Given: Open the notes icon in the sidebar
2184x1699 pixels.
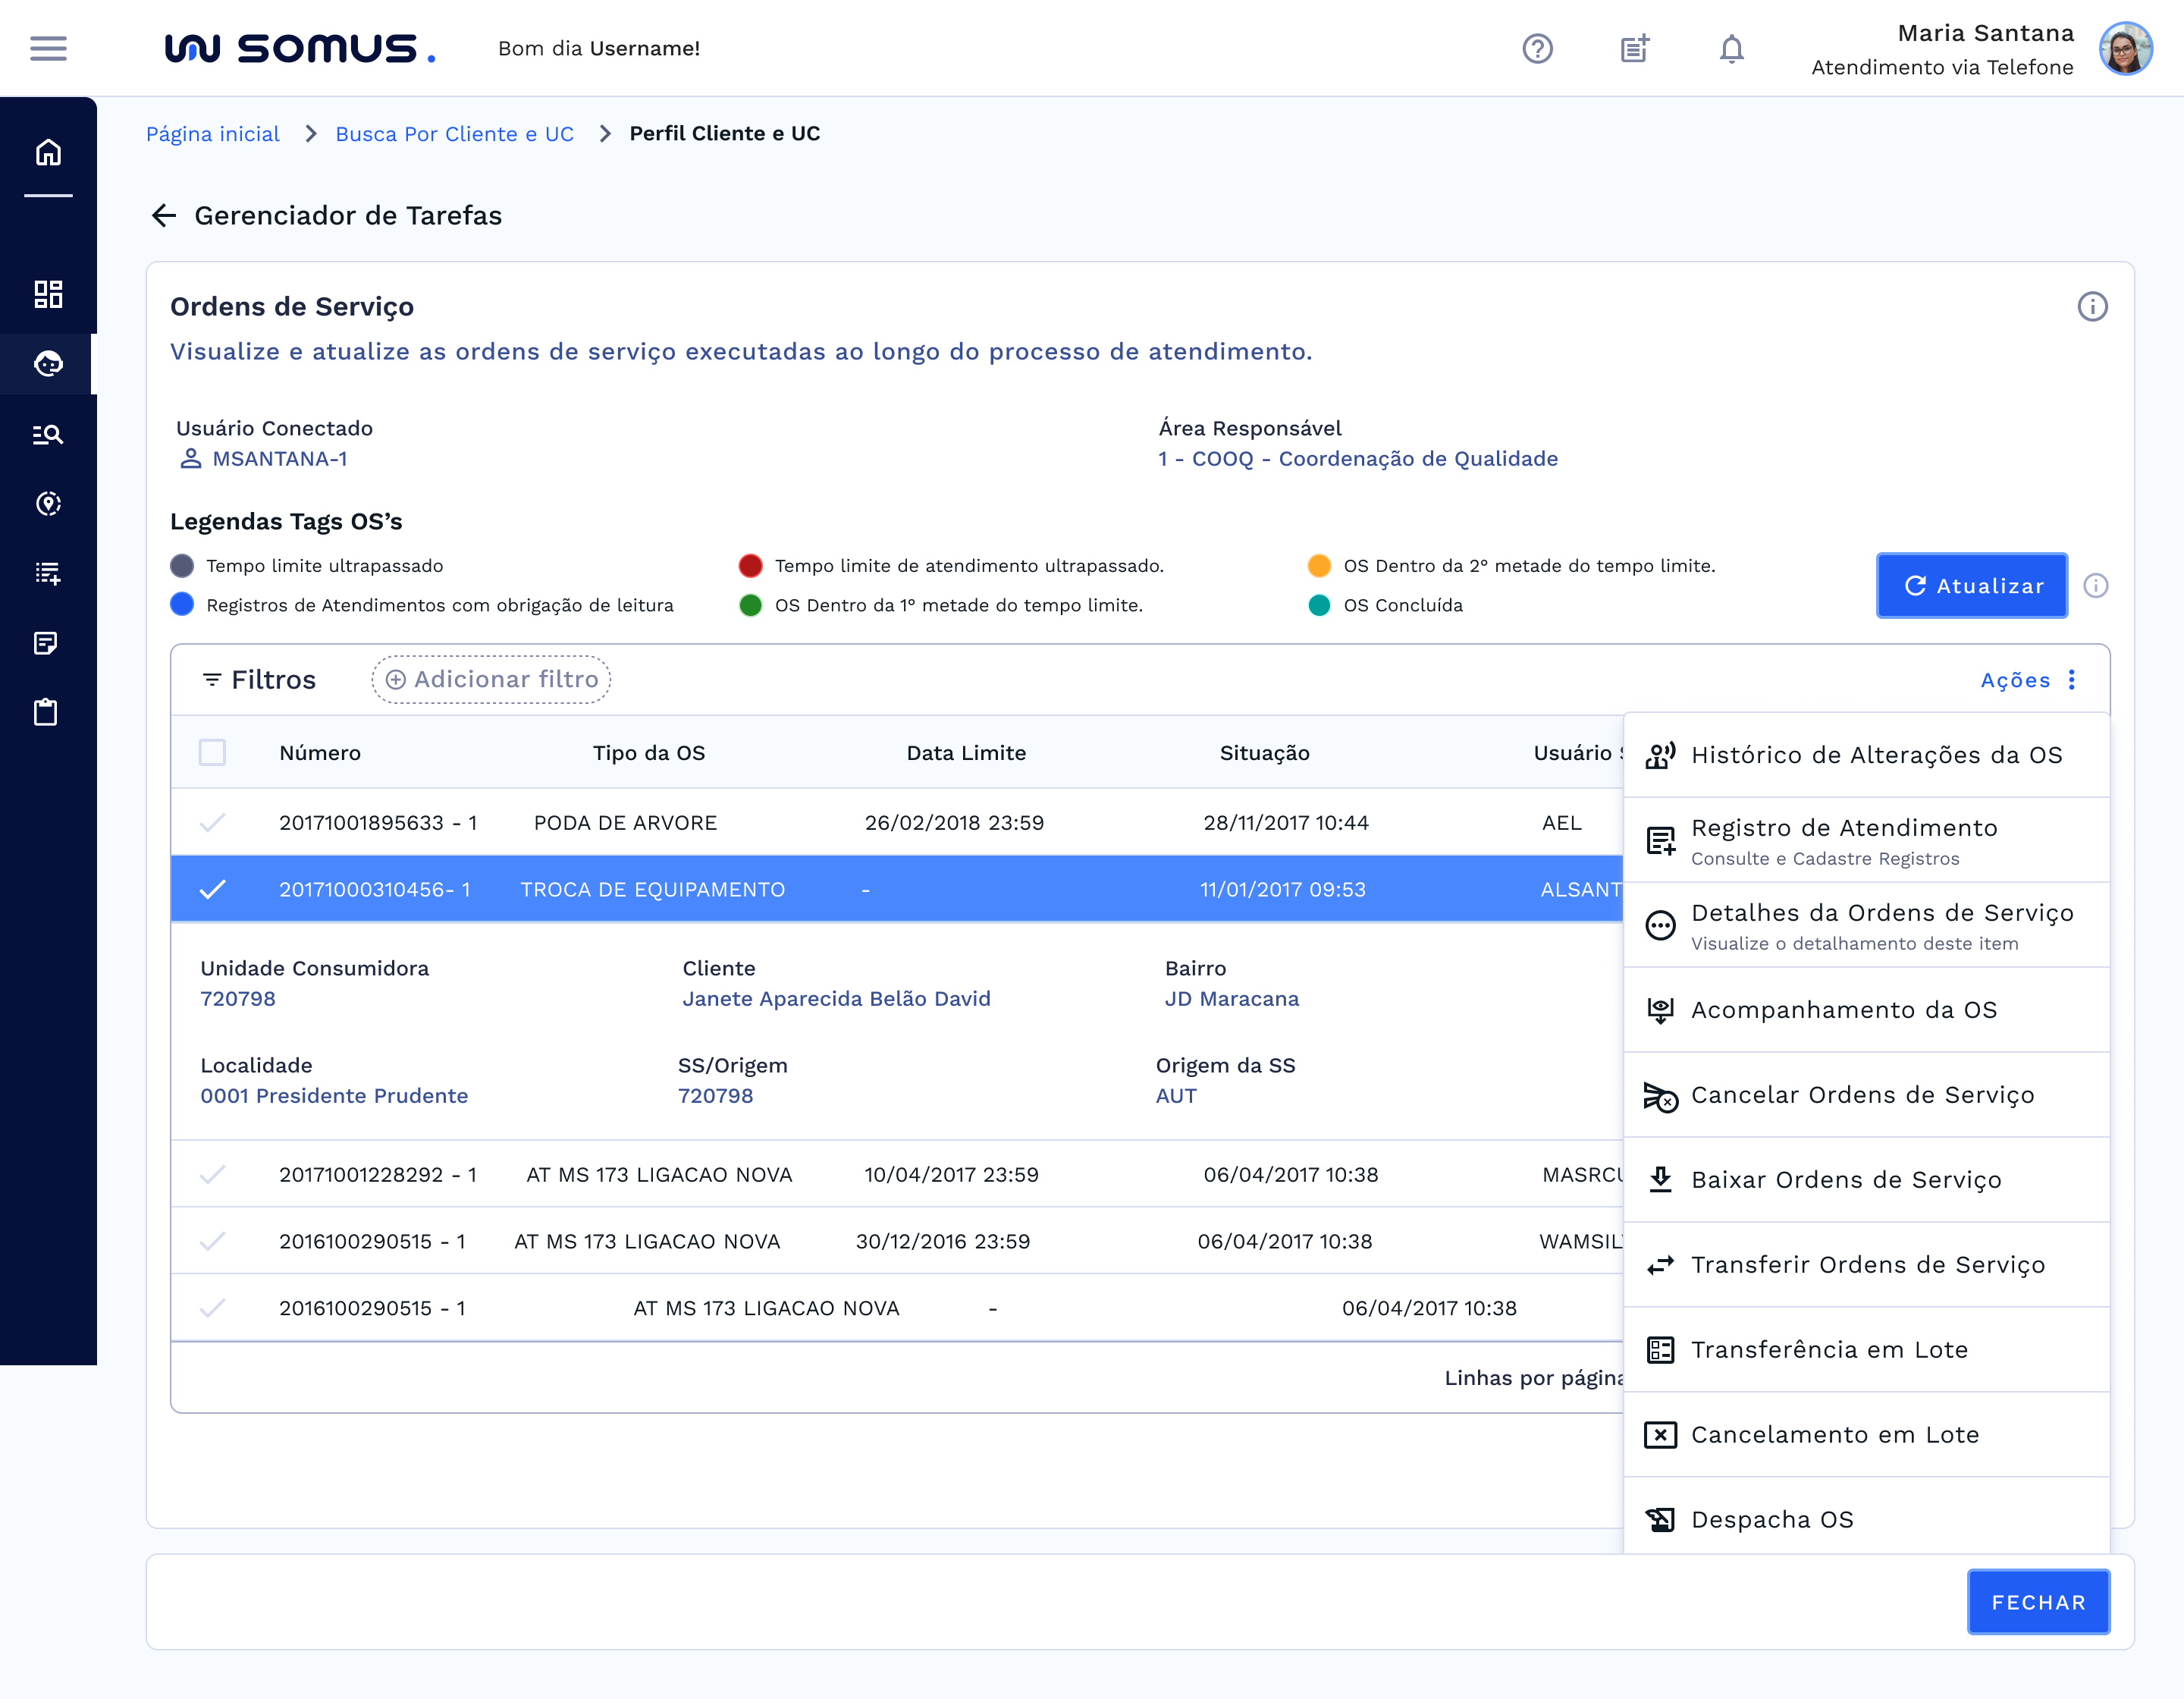Looking at the screenshot, I should click(47, 643).
